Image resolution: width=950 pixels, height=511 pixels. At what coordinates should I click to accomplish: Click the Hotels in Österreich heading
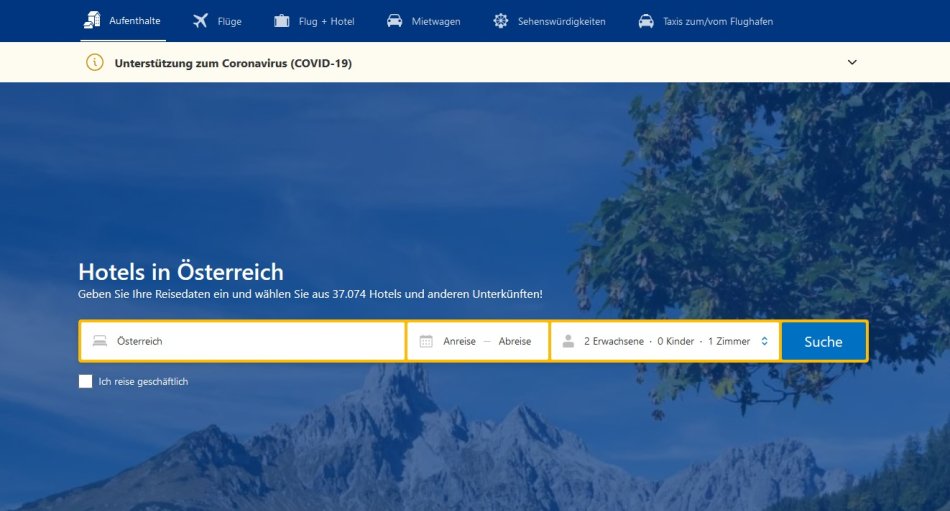181,272
